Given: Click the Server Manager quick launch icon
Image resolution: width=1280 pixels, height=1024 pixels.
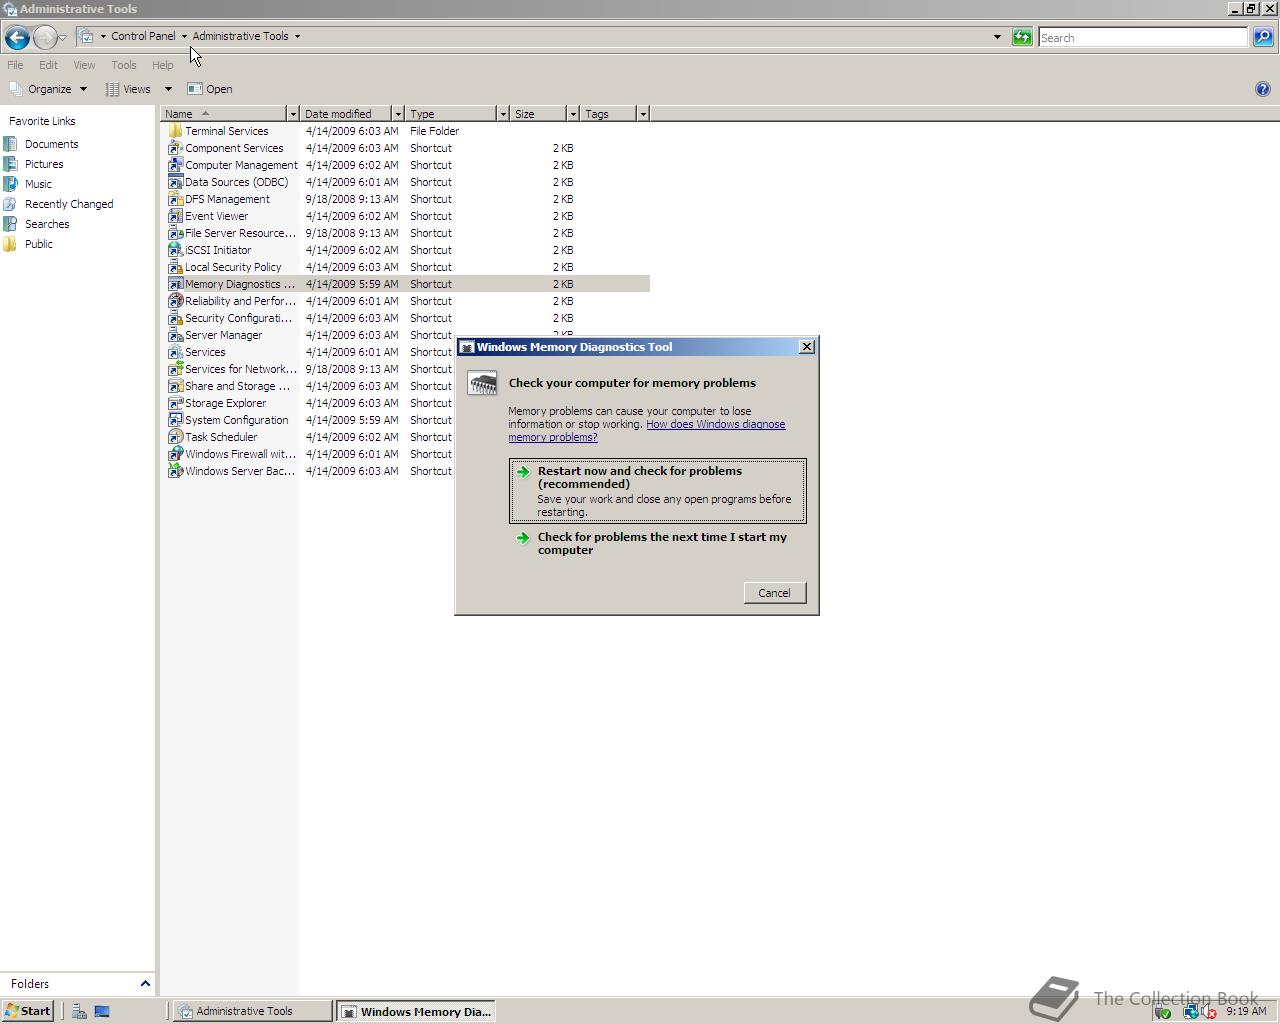Looking at the screenshot, I should click(x=79, y=1011).
